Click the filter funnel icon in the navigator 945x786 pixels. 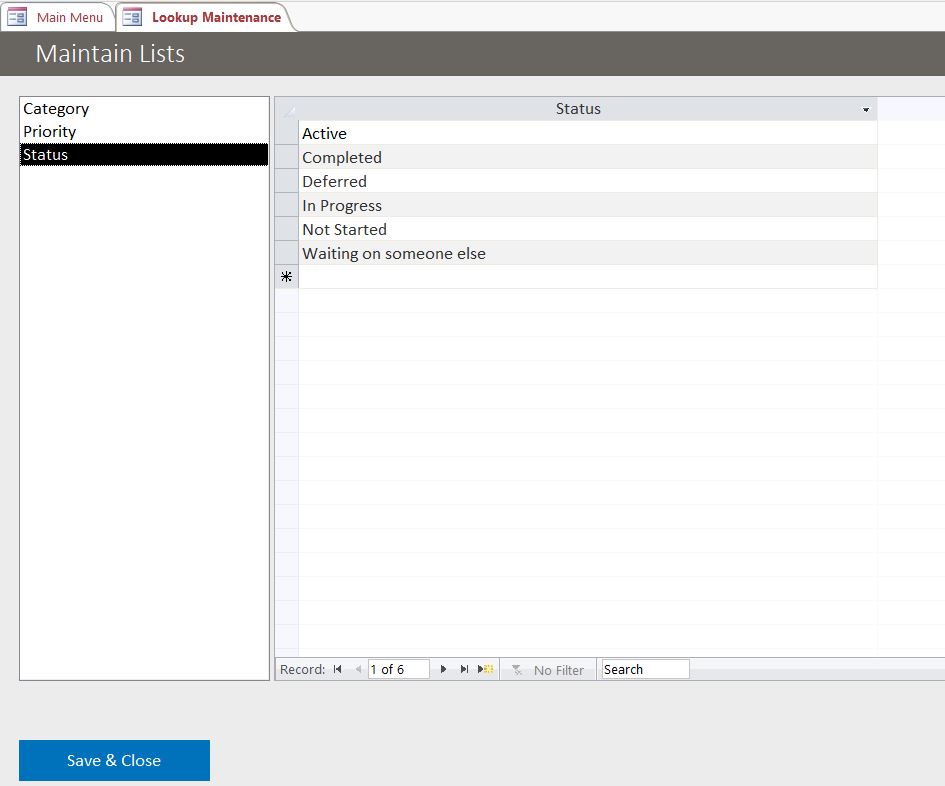point(517,669)
